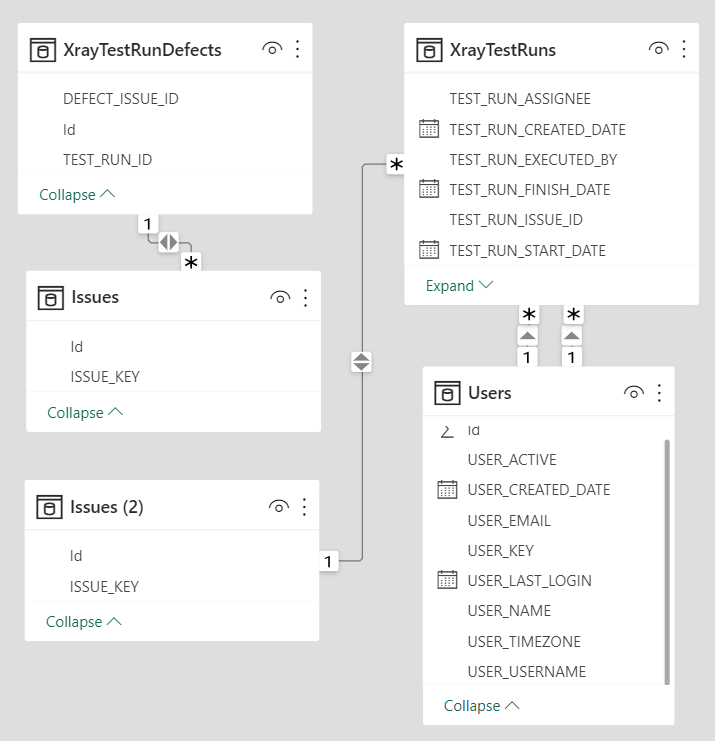Screen dimensions: 715x741
Task: Click the Users table vertical scrollbar
Action: coord(667,560)
